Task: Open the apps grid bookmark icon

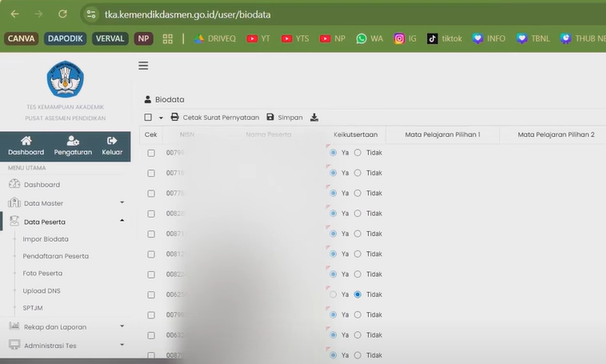Action: pyautogui.click(x=168, y=39)
